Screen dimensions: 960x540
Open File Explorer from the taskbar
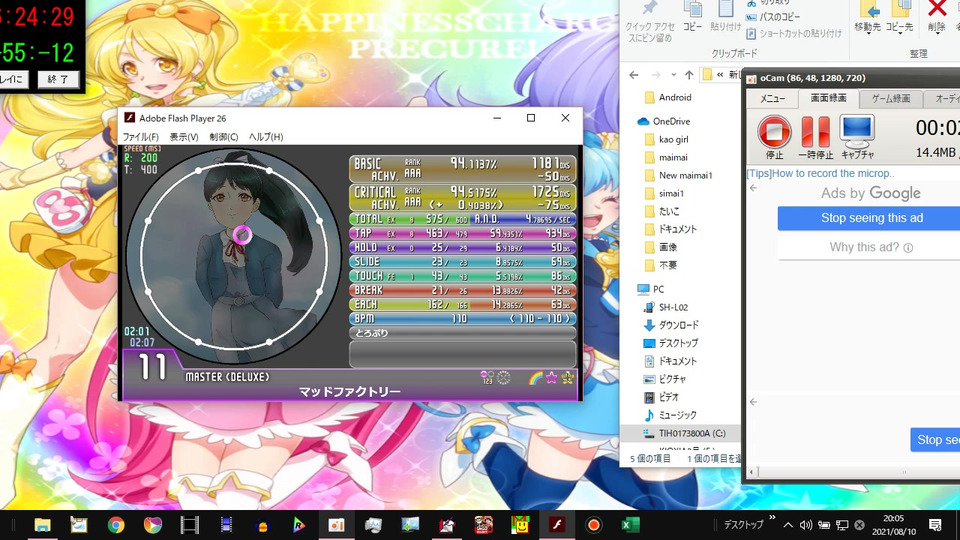point(42,525)
